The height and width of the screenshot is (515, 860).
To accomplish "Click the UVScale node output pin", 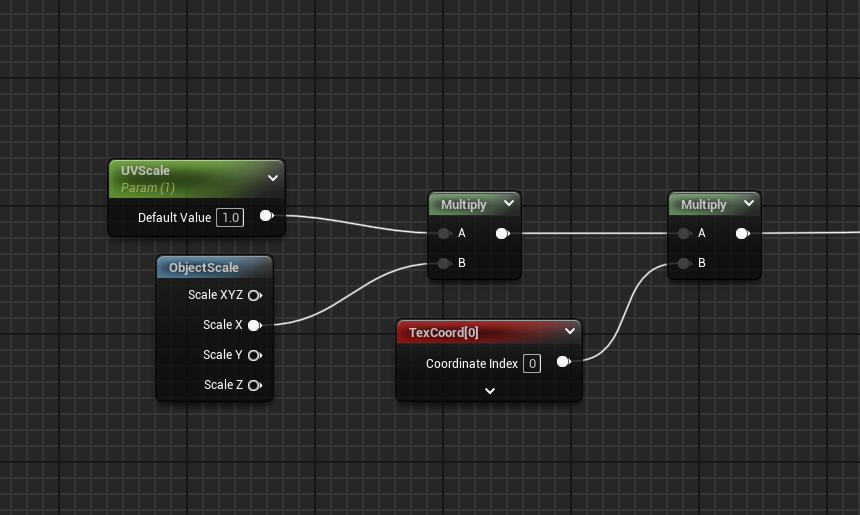I will [x=266, y=216].
